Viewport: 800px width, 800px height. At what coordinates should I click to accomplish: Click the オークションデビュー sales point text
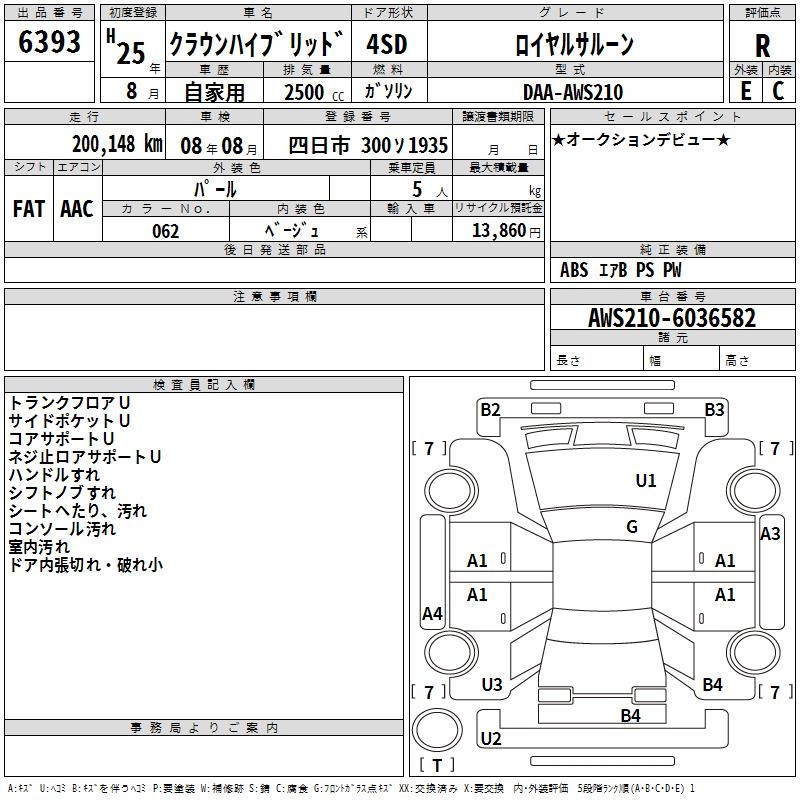(x=641, y=139)
